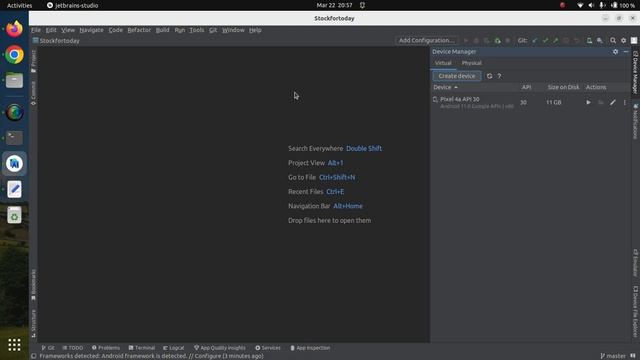Open the TODO tool window

pos(73,348)
